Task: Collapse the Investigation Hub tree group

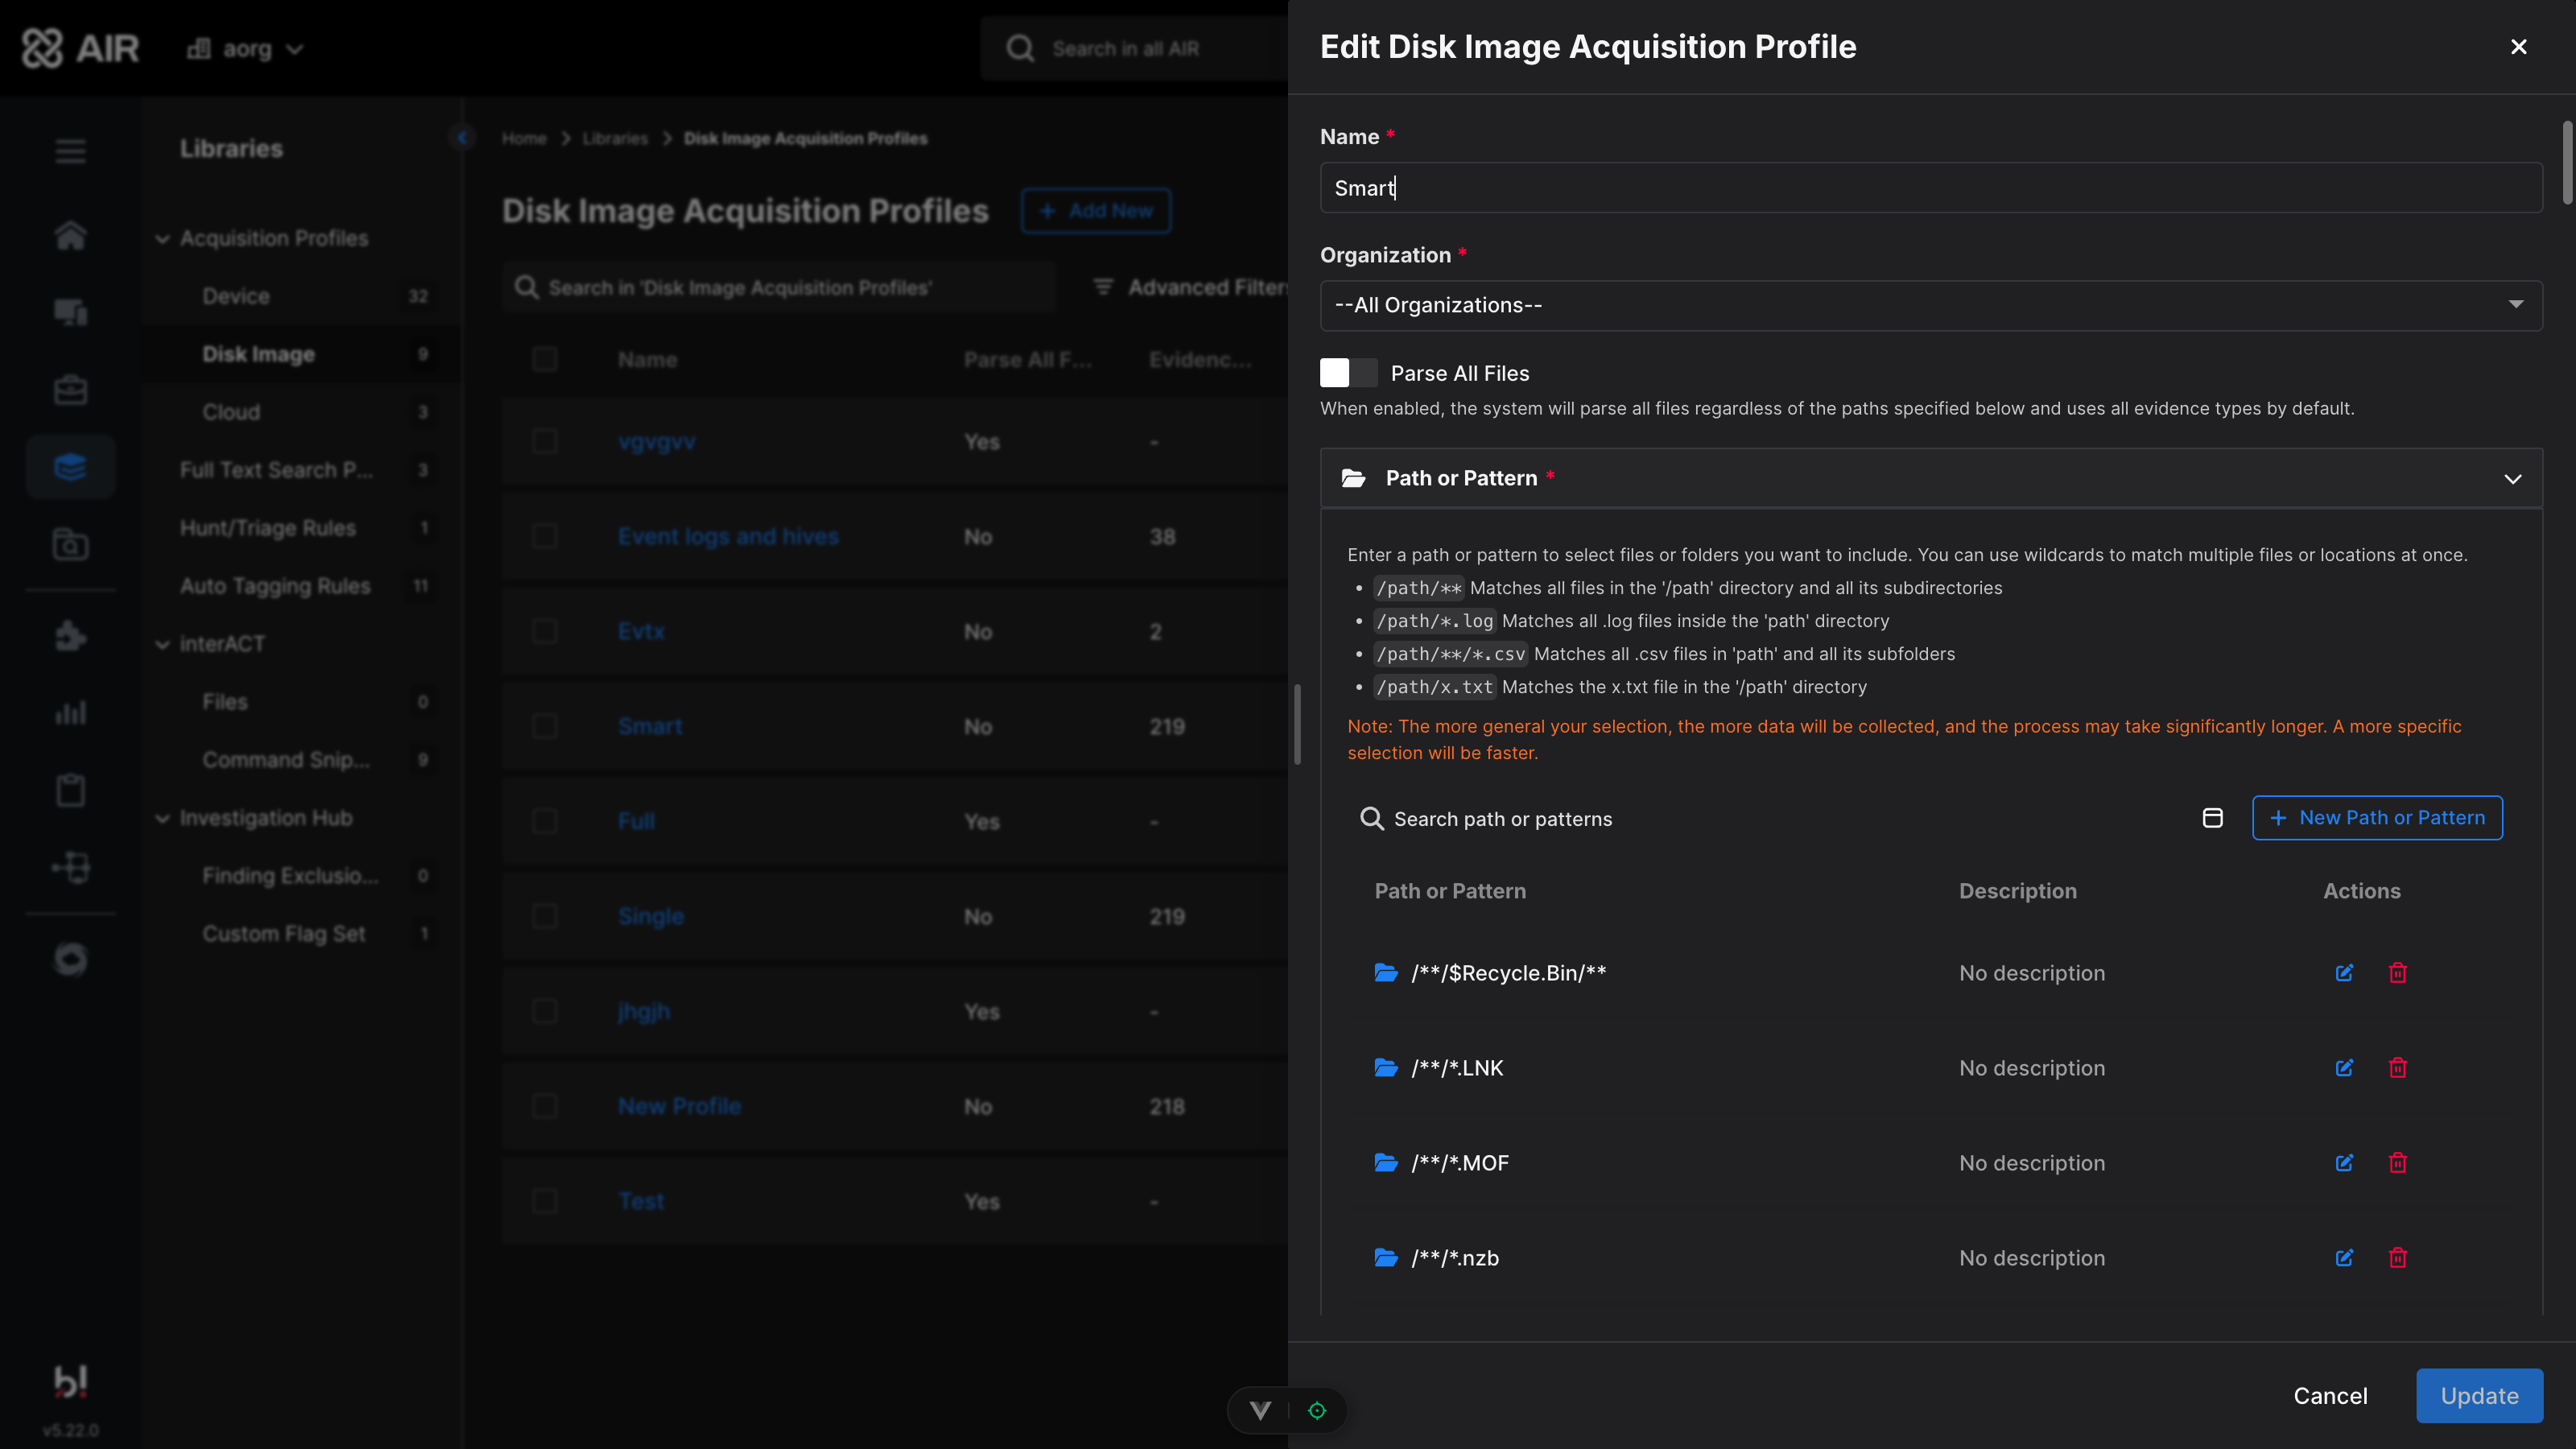Action: (162, 818)
